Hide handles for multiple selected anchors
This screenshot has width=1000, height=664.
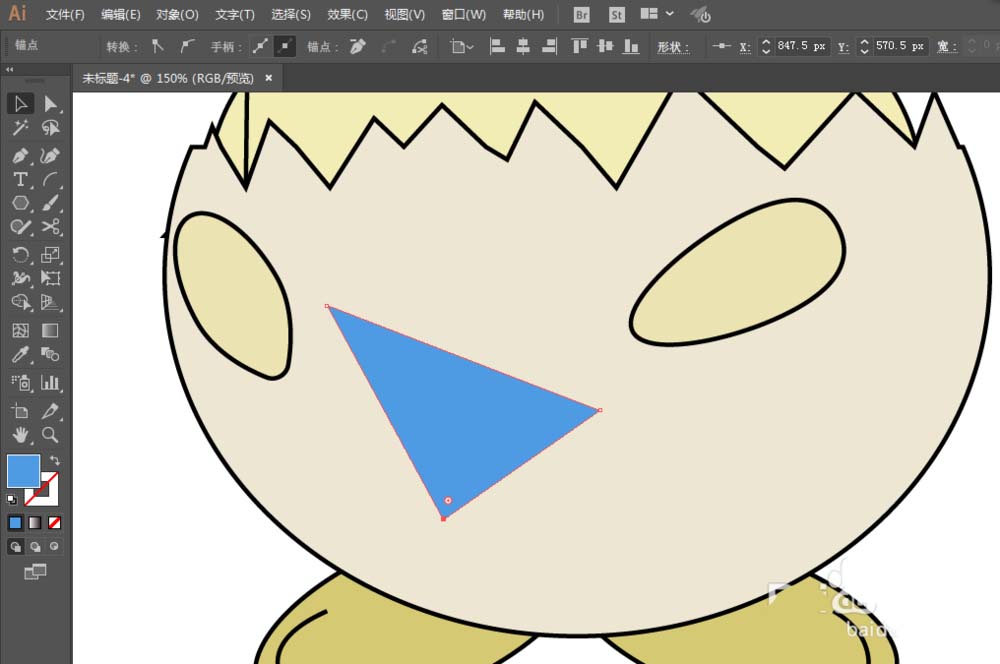pyautogui.click(x=284, y=46)
